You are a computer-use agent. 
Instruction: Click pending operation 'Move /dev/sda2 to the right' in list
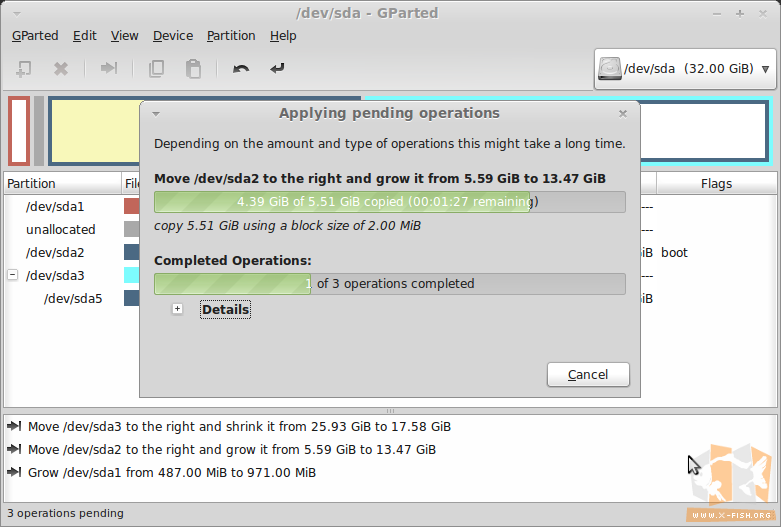tap(232, 449)
